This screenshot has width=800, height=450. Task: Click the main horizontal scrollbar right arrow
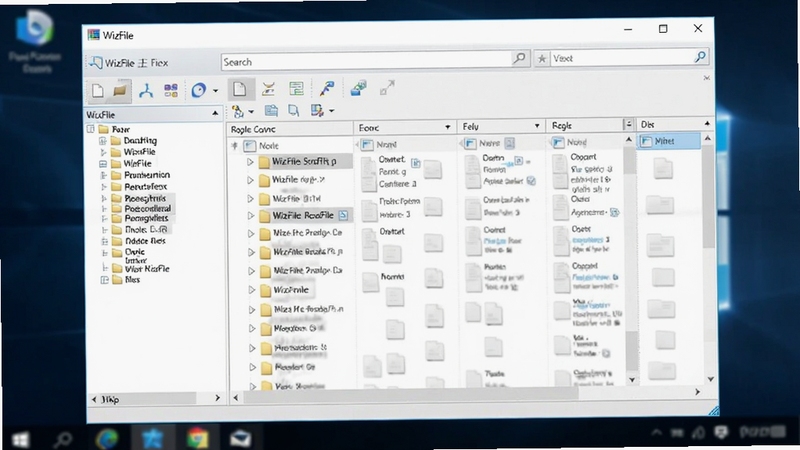697,392
